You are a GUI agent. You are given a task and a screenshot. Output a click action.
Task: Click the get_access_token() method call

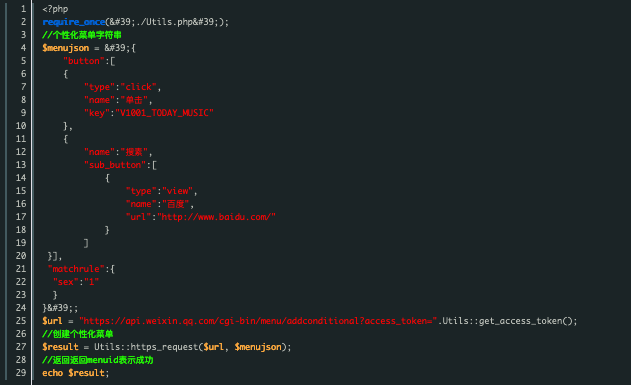point(526,321)
